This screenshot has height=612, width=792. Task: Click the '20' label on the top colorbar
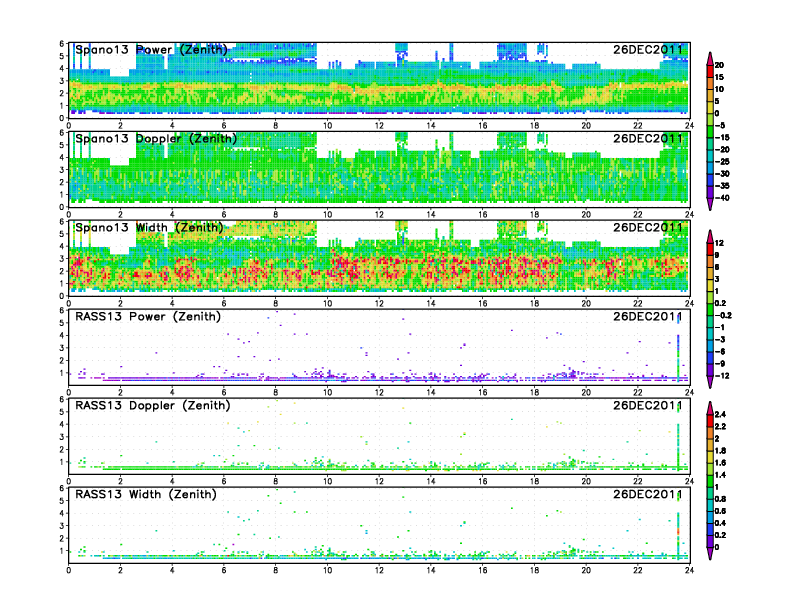(x=719, y=65)
